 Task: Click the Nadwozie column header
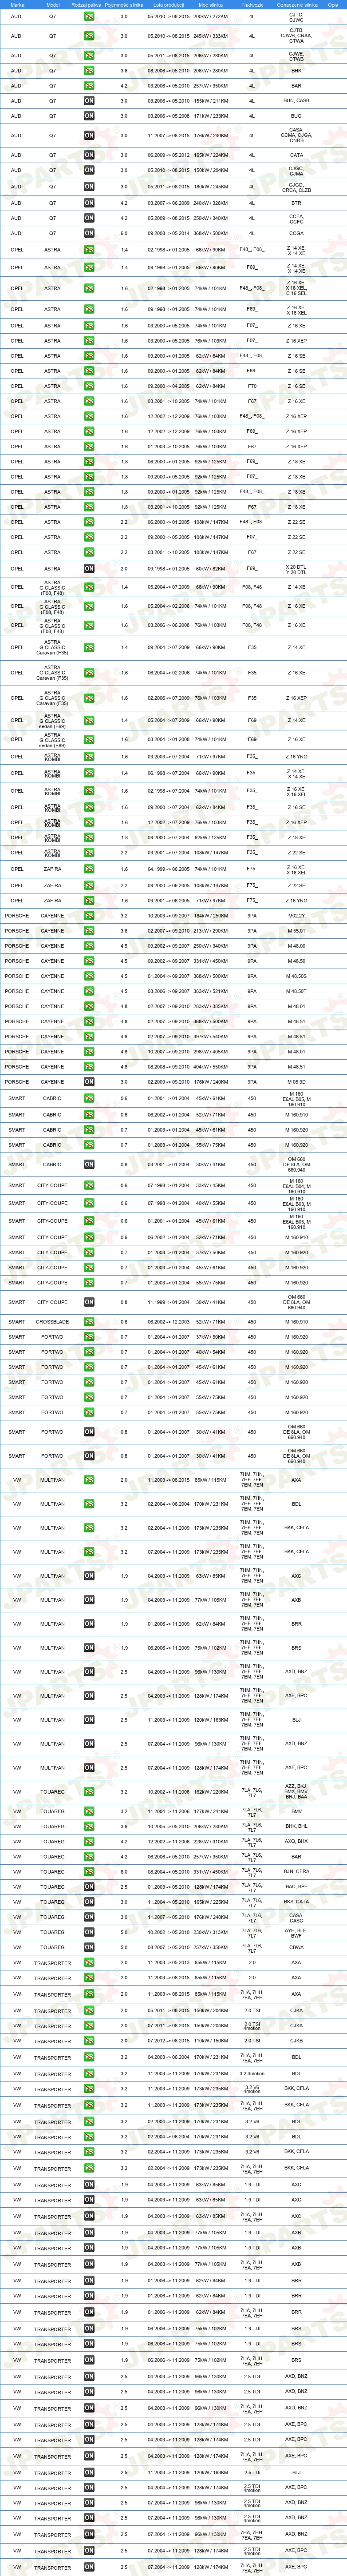(252, 4)
